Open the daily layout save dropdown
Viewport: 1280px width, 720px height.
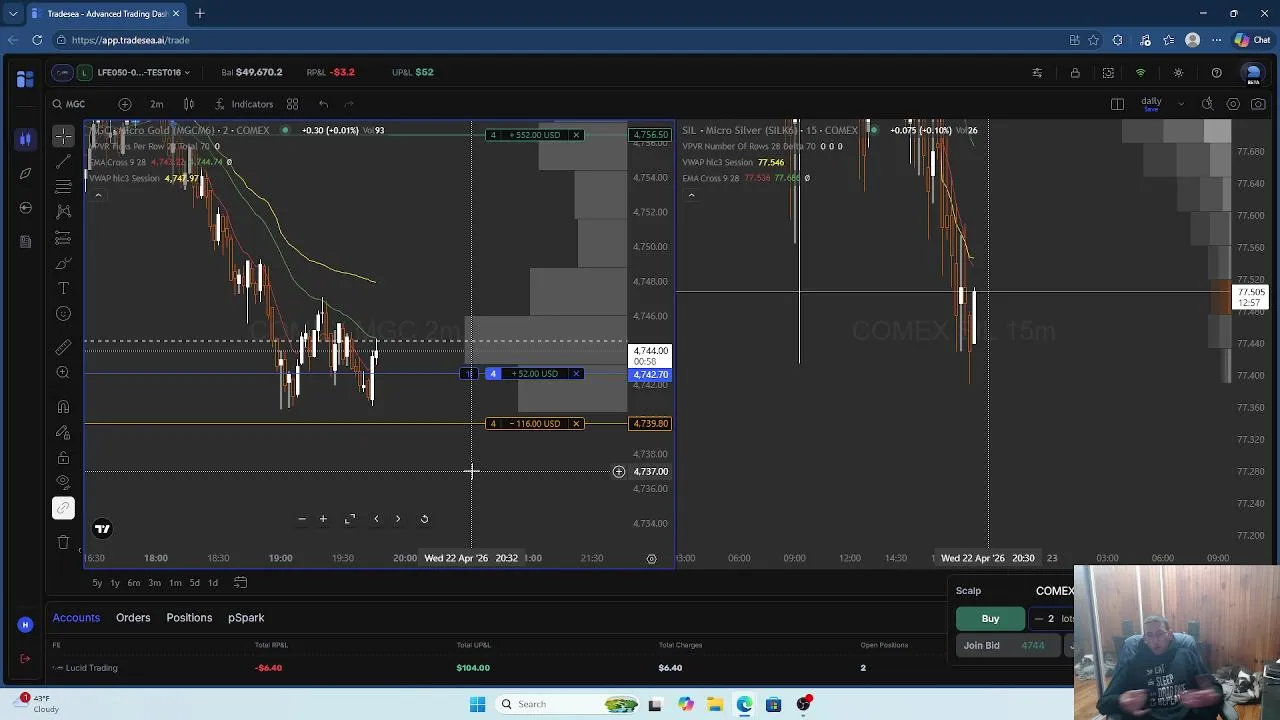click(1181, 104)
